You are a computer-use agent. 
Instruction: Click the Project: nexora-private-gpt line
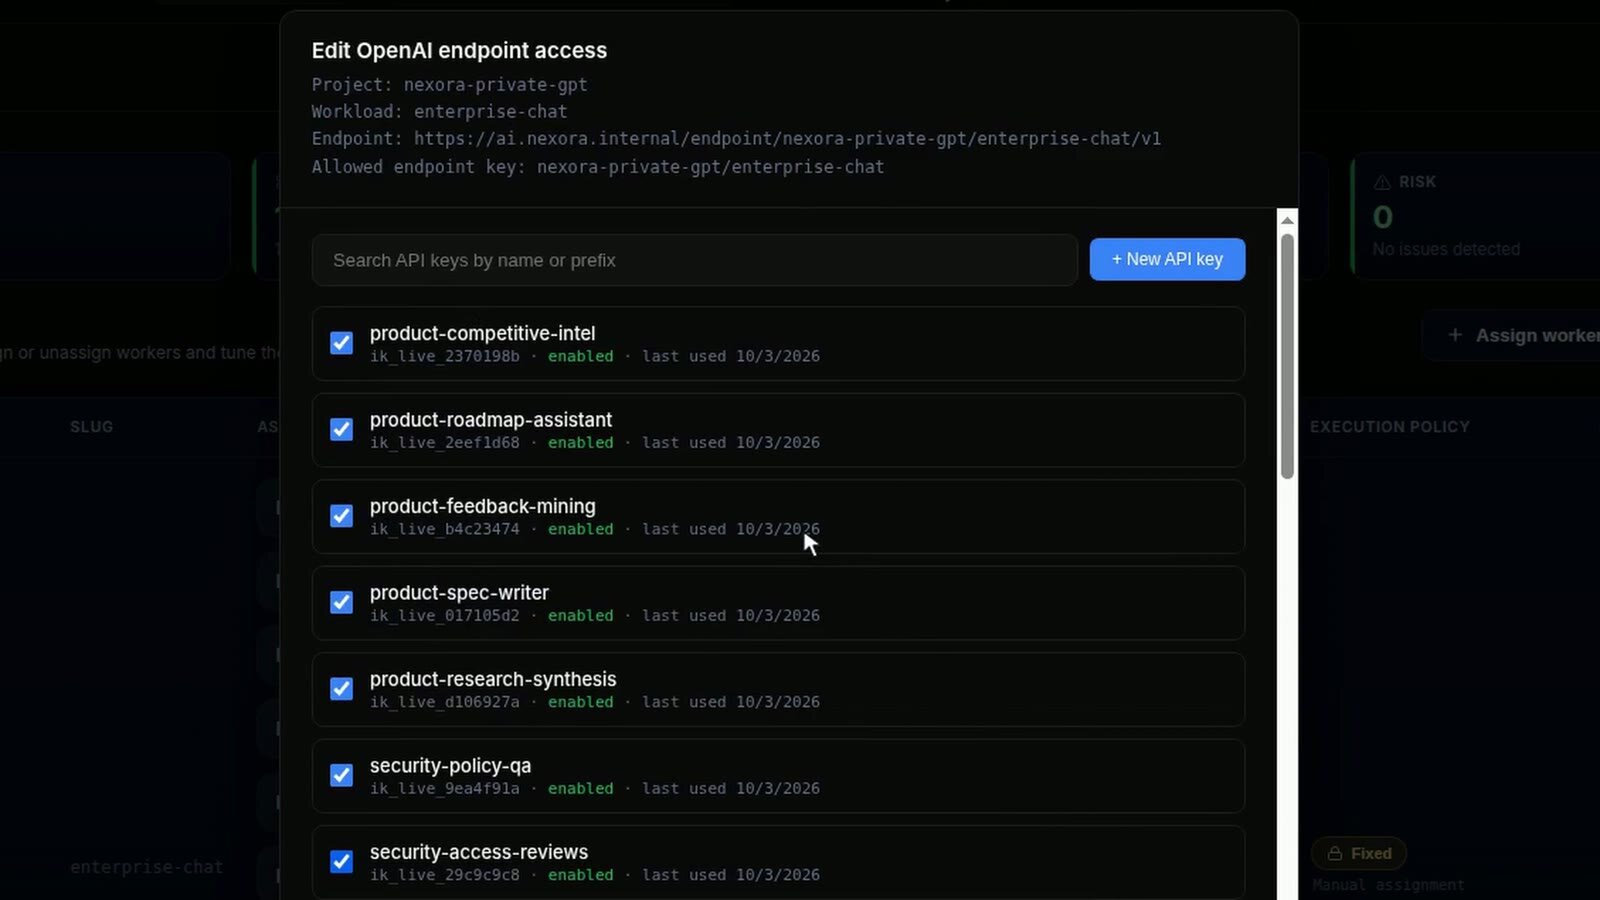point(449,85)
